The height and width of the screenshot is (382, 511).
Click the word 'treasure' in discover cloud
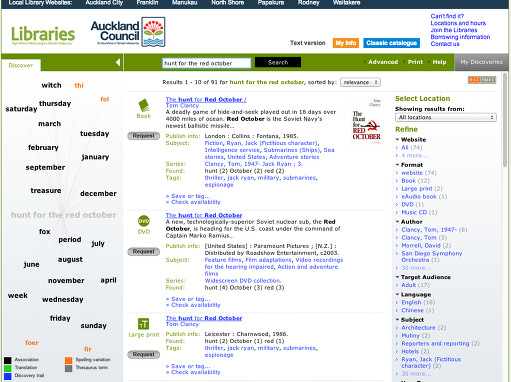pyautogui.click(x=46, y=191)
